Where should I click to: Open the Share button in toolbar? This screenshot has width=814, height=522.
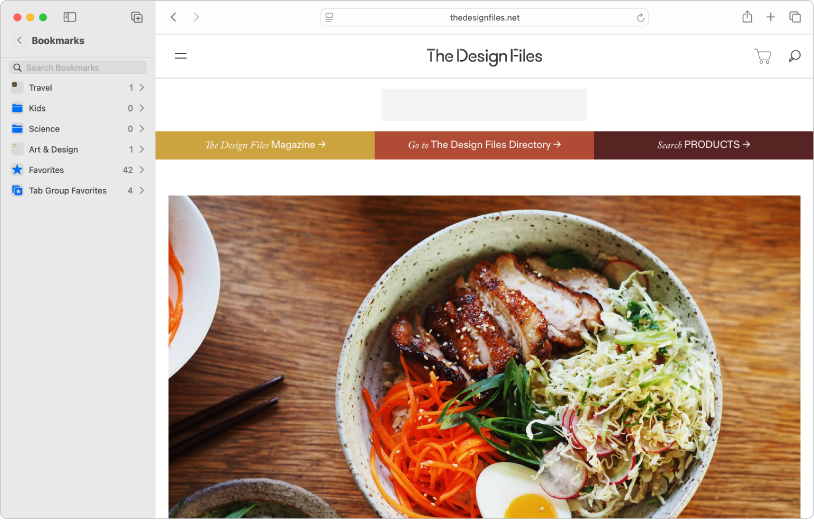click(747, 17)
